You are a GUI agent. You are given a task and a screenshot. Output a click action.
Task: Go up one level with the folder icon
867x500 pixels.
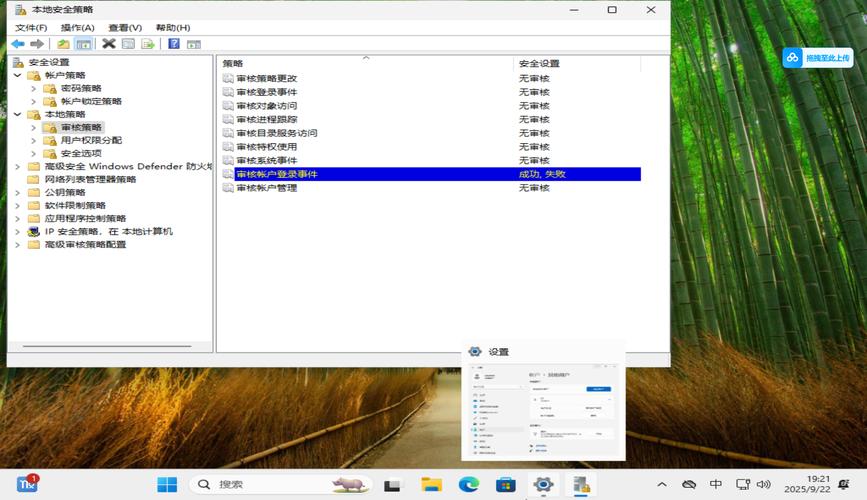(64, 44)
